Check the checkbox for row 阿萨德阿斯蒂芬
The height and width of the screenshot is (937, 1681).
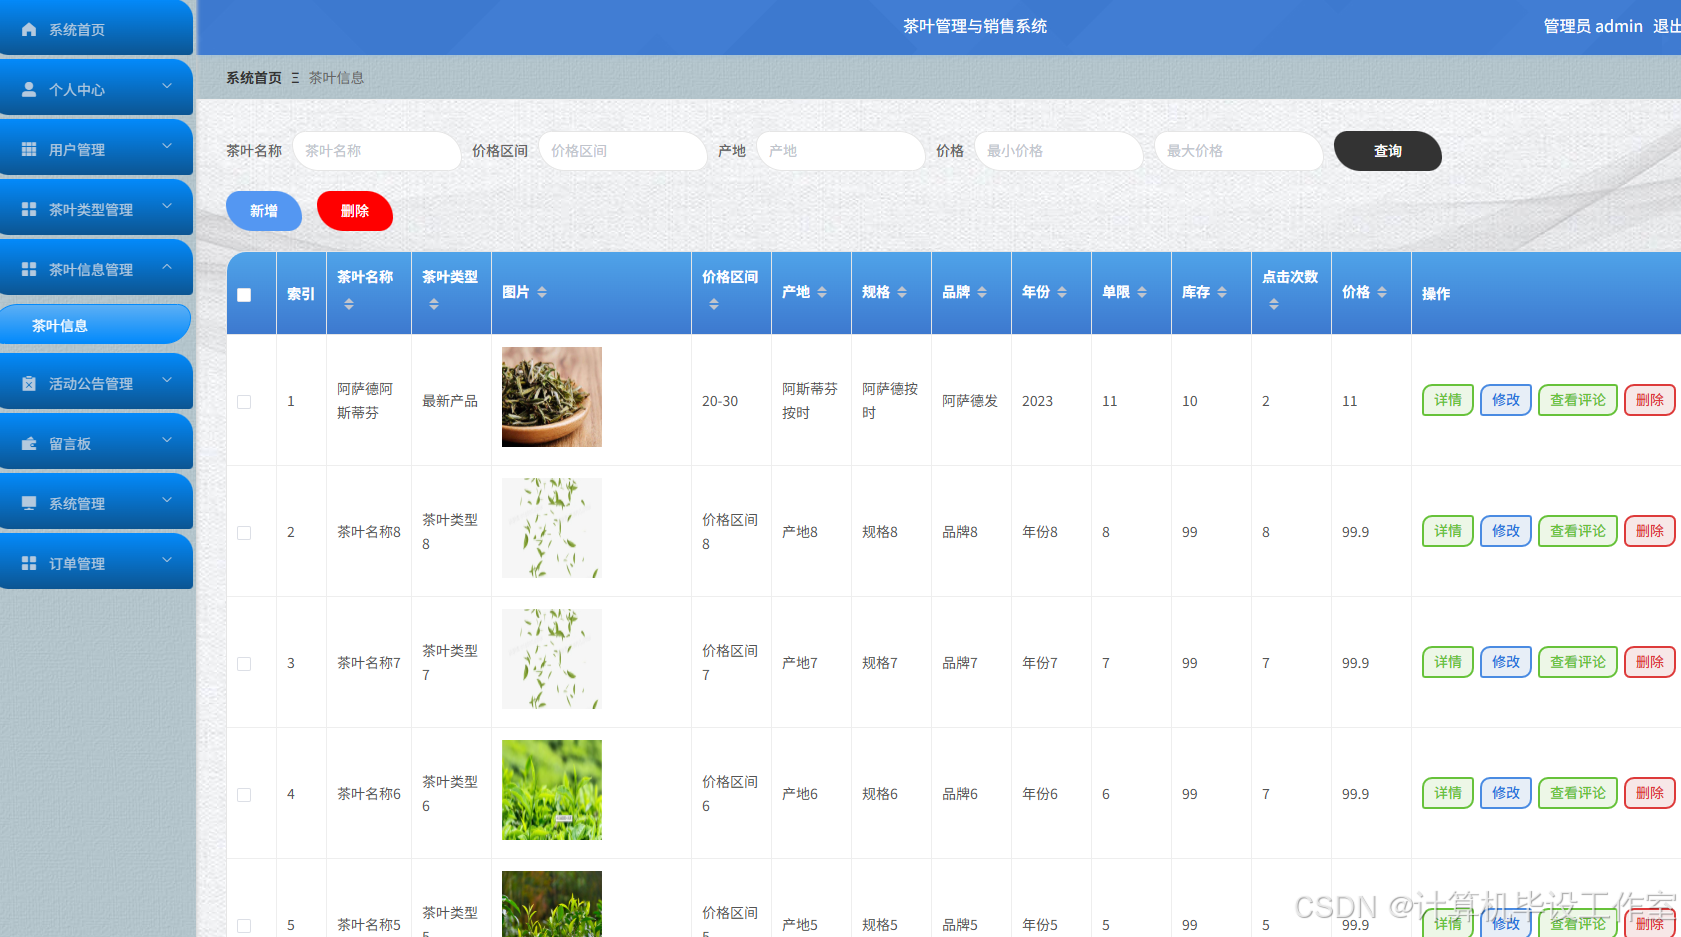[x=244, y=402]
